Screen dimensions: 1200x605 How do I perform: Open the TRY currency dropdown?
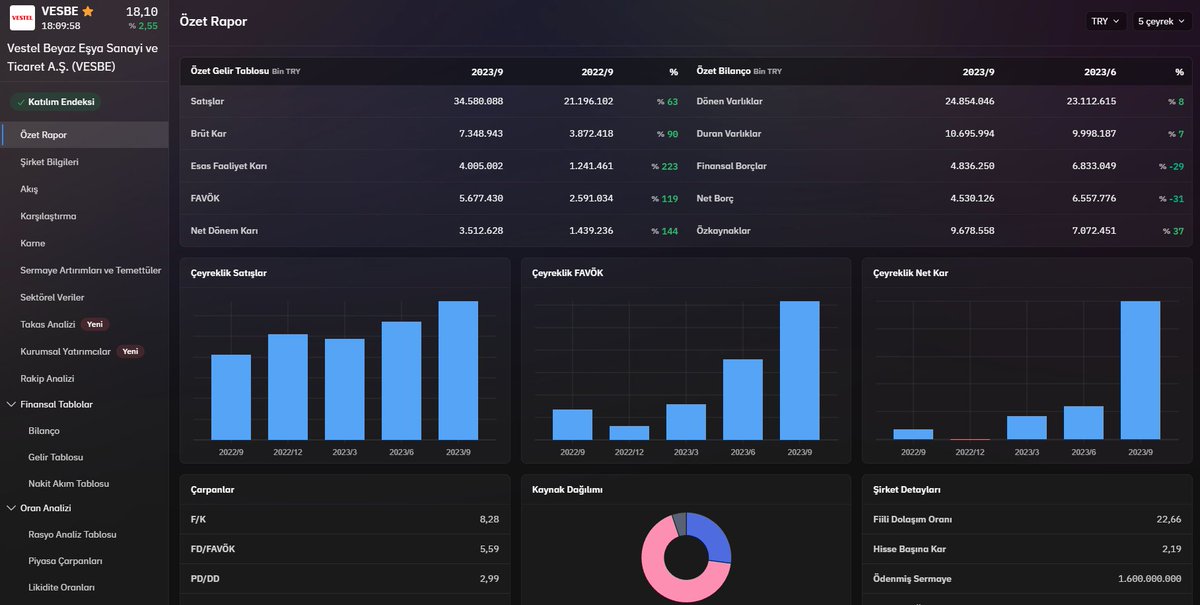coord(1106,21)
